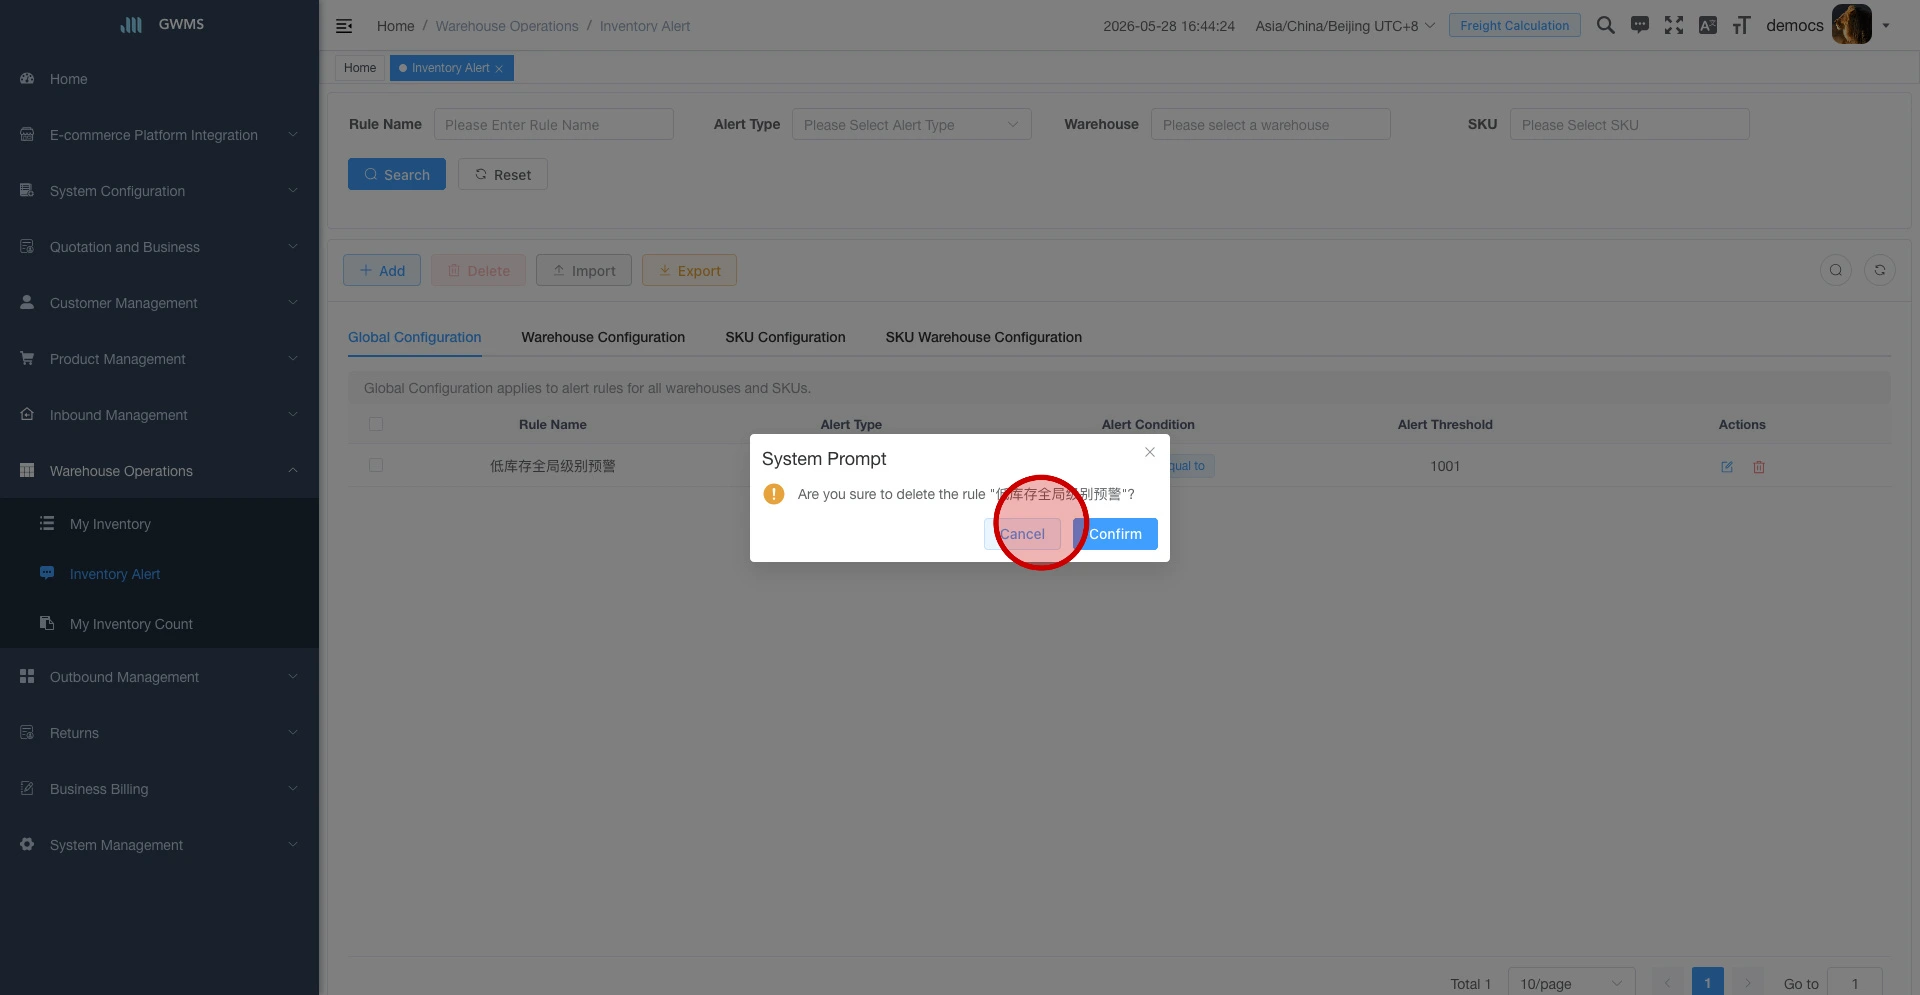1920x995 pixels.
Task: Confirm deletion in System Prompt dialog
Action: pos(1115,534)
